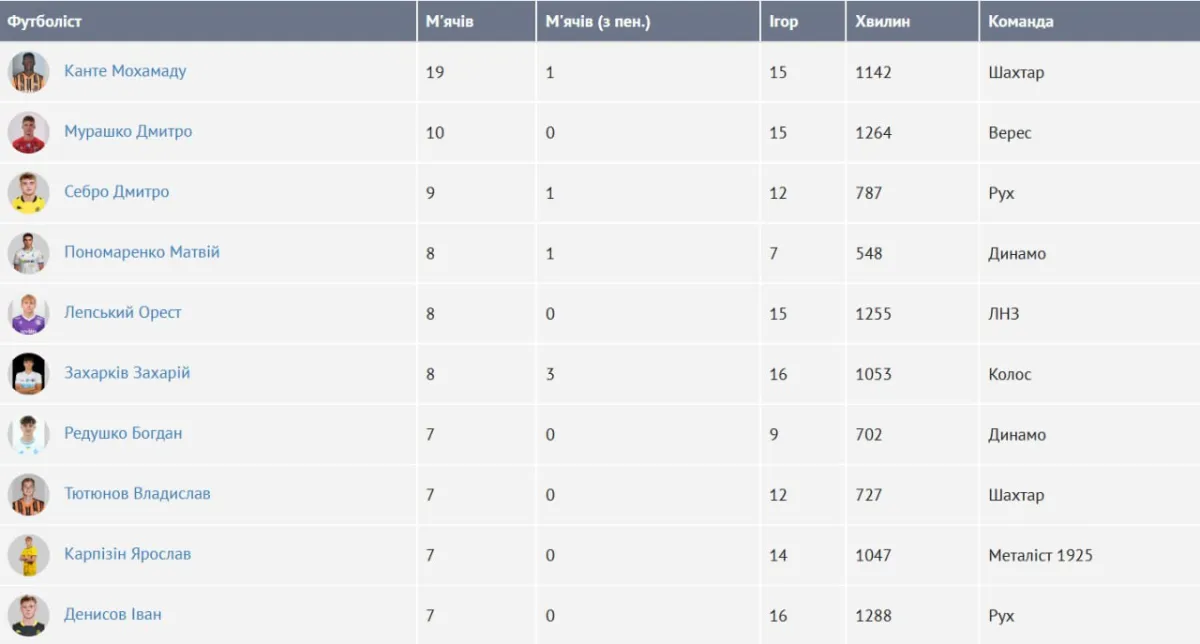Open Мурашко Дмитро profile link
1200x644 pixels.
[128, 131]
